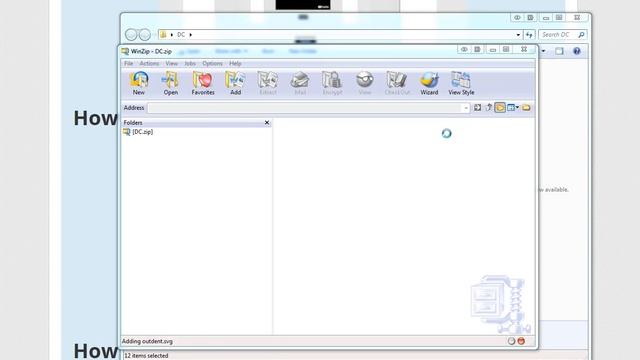Click the 'Adding outdent.svg' status text

(x=147, y=341)
